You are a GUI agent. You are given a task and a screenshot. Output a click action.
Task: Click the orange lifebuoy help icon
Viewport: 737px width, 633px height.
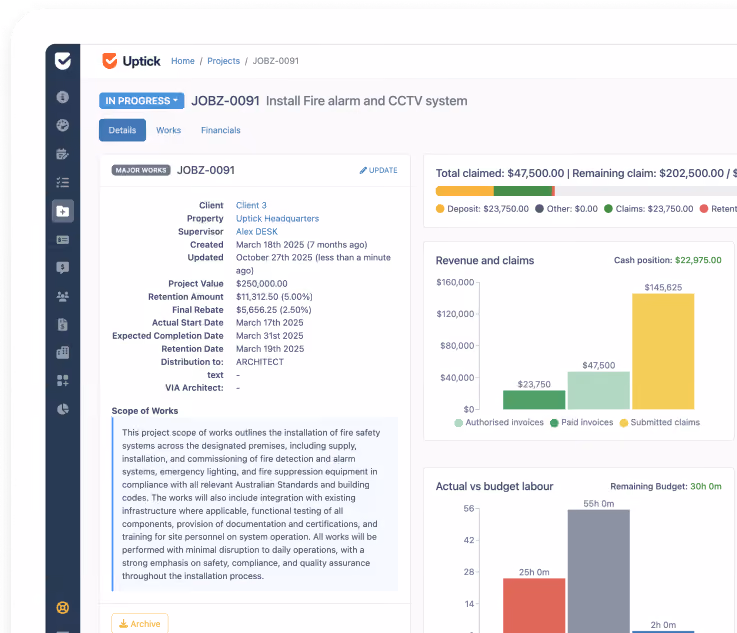(x=63, y=608)
